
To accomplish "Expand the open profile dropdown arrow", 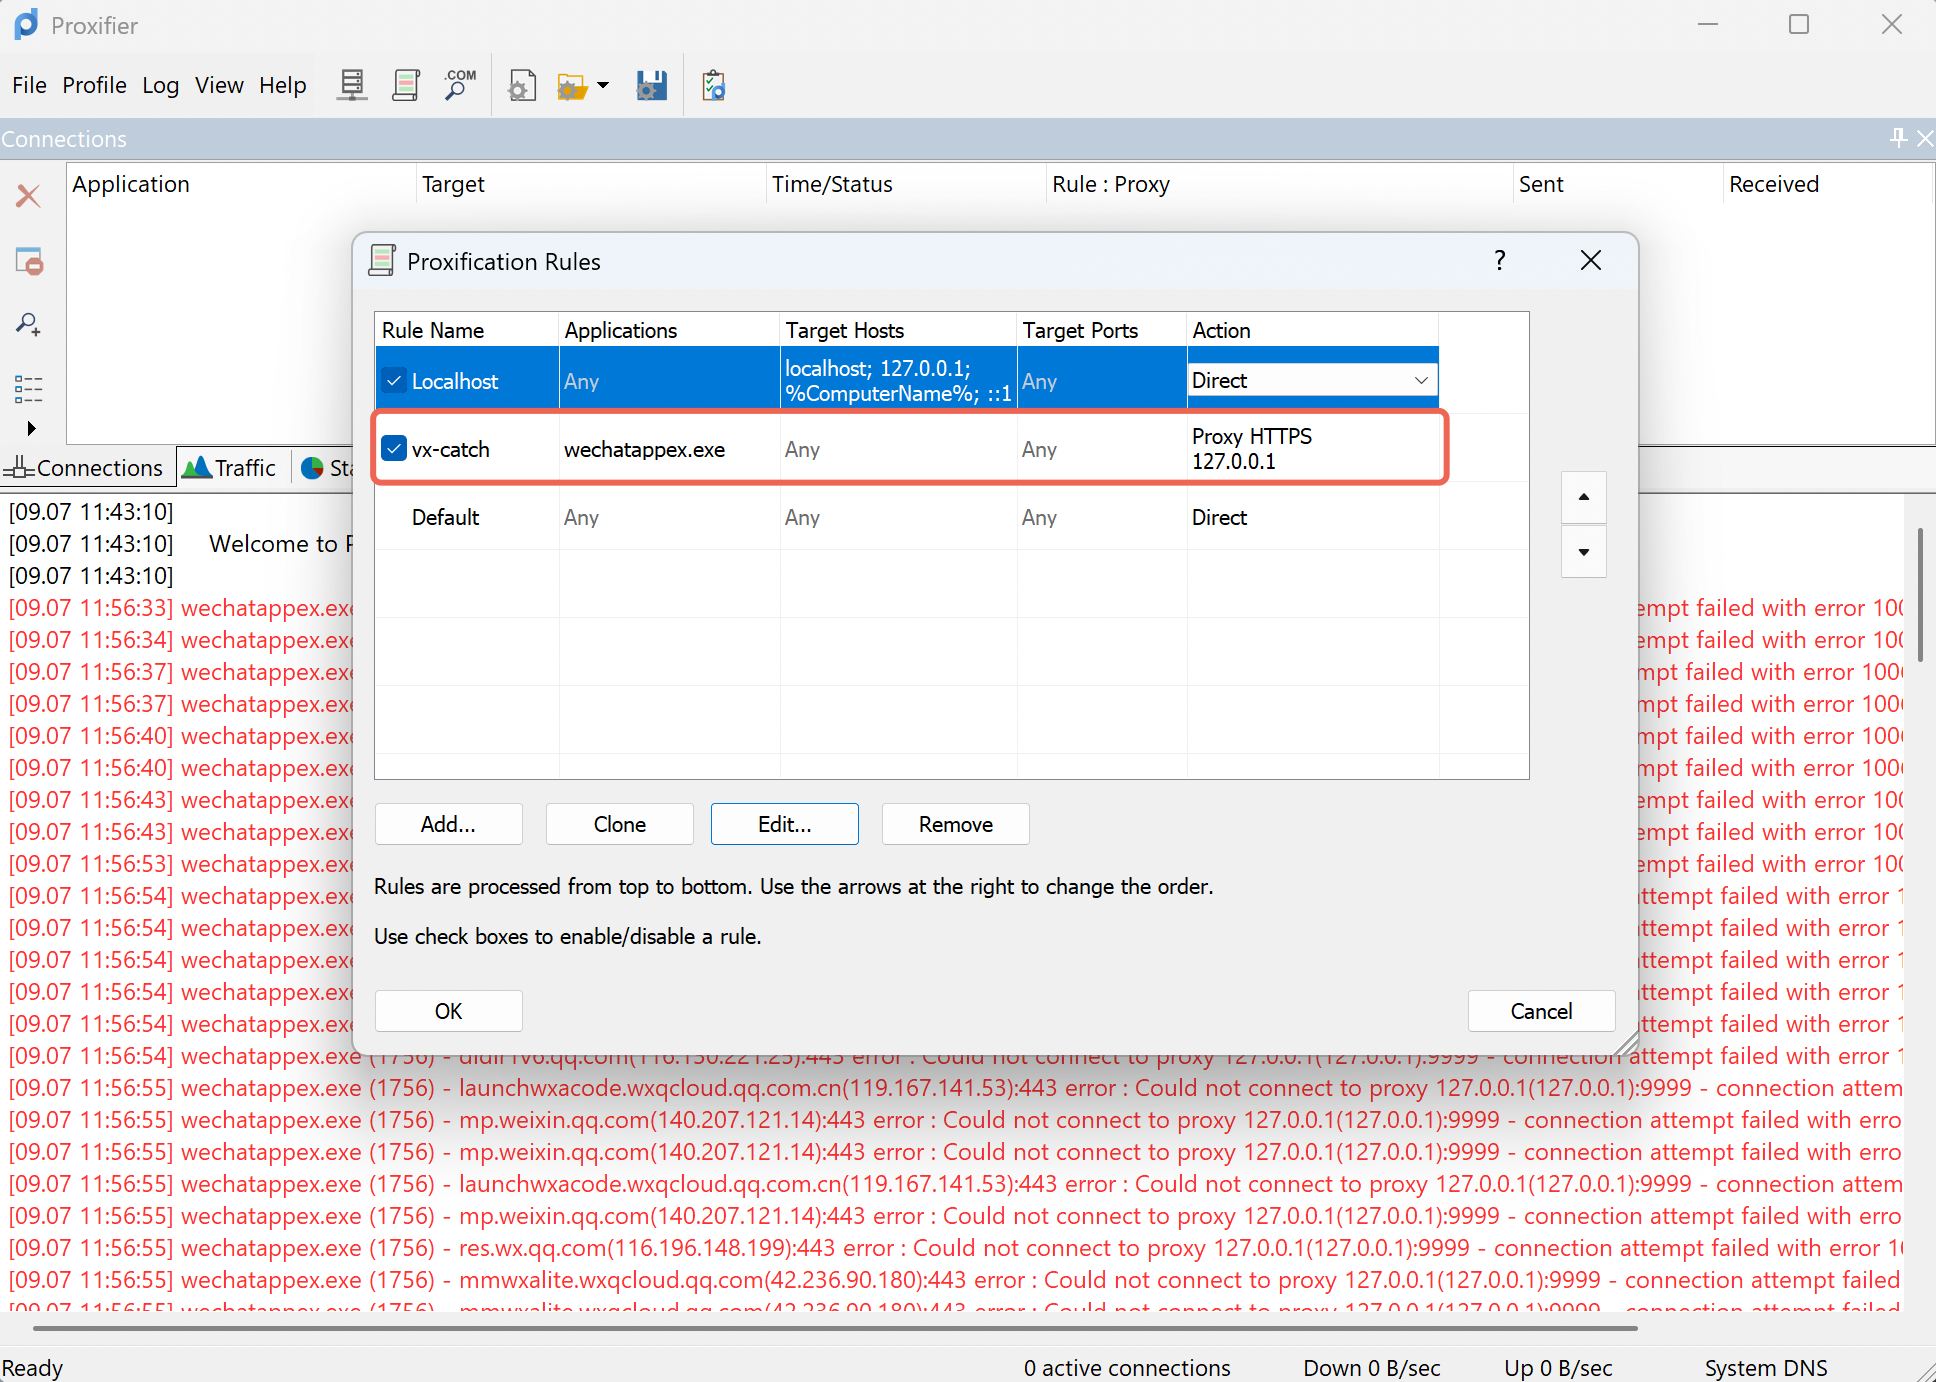I will (603, 86).
